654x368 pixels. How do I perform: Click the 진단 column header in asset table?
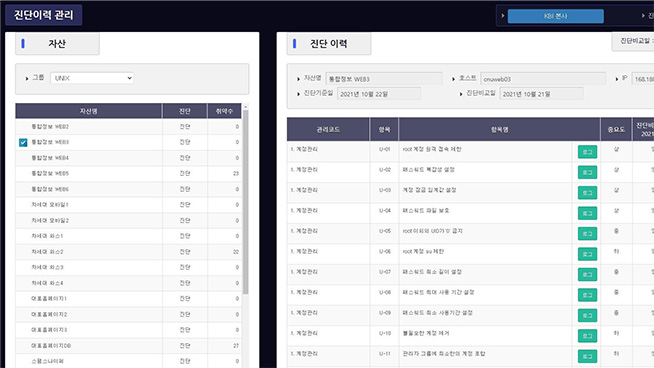[185, 111]
